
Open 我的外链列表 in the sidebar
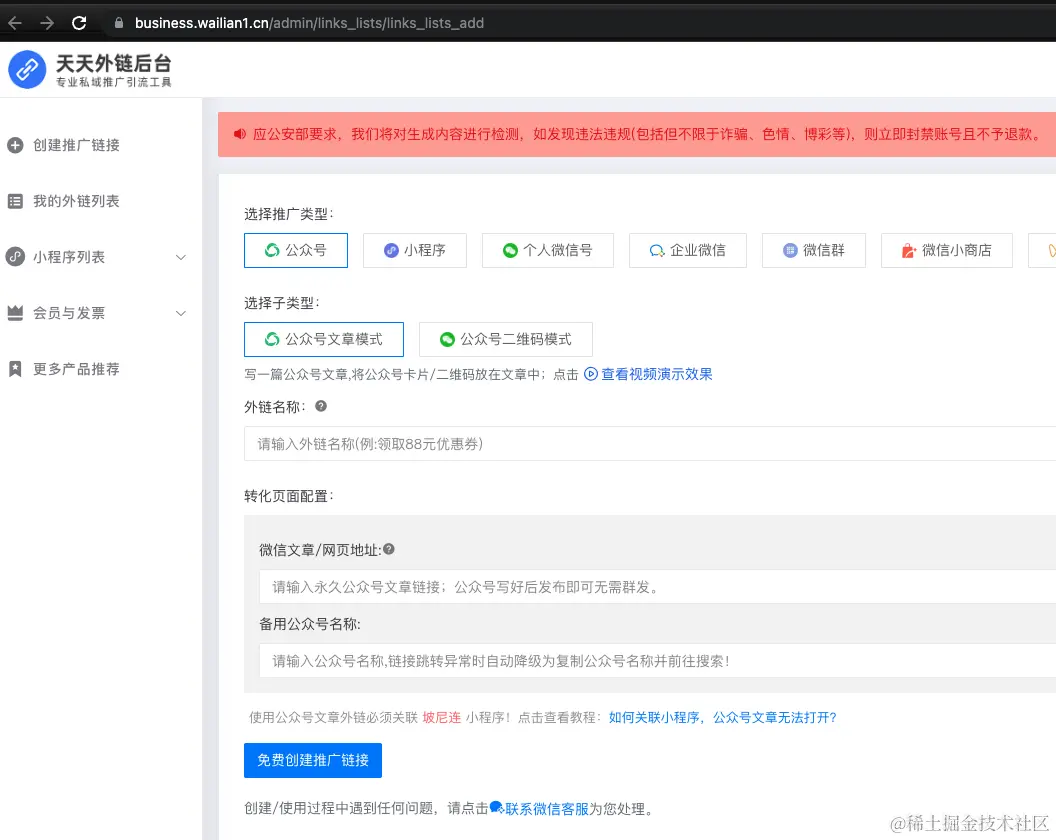click(76, 201)
